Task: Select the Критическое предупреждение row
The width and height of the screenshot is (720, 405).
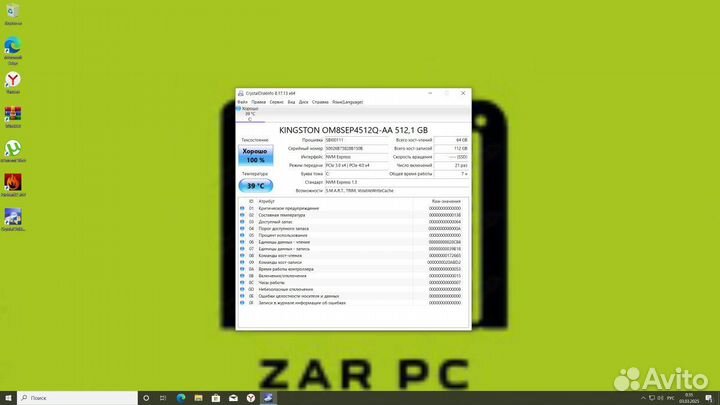Action: 353,208
